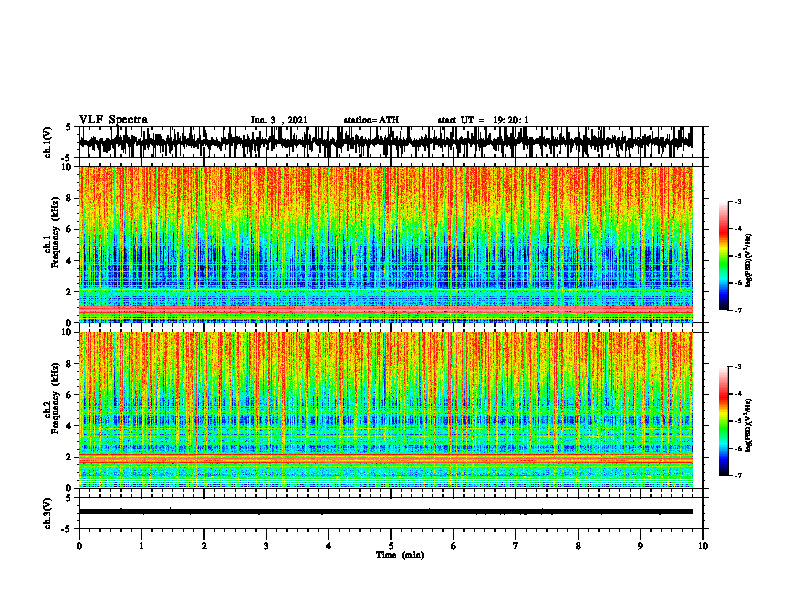Click the ch.1 color bar "log(PSD)" label
The image size is (792, 612).
(x=750, y=261)
